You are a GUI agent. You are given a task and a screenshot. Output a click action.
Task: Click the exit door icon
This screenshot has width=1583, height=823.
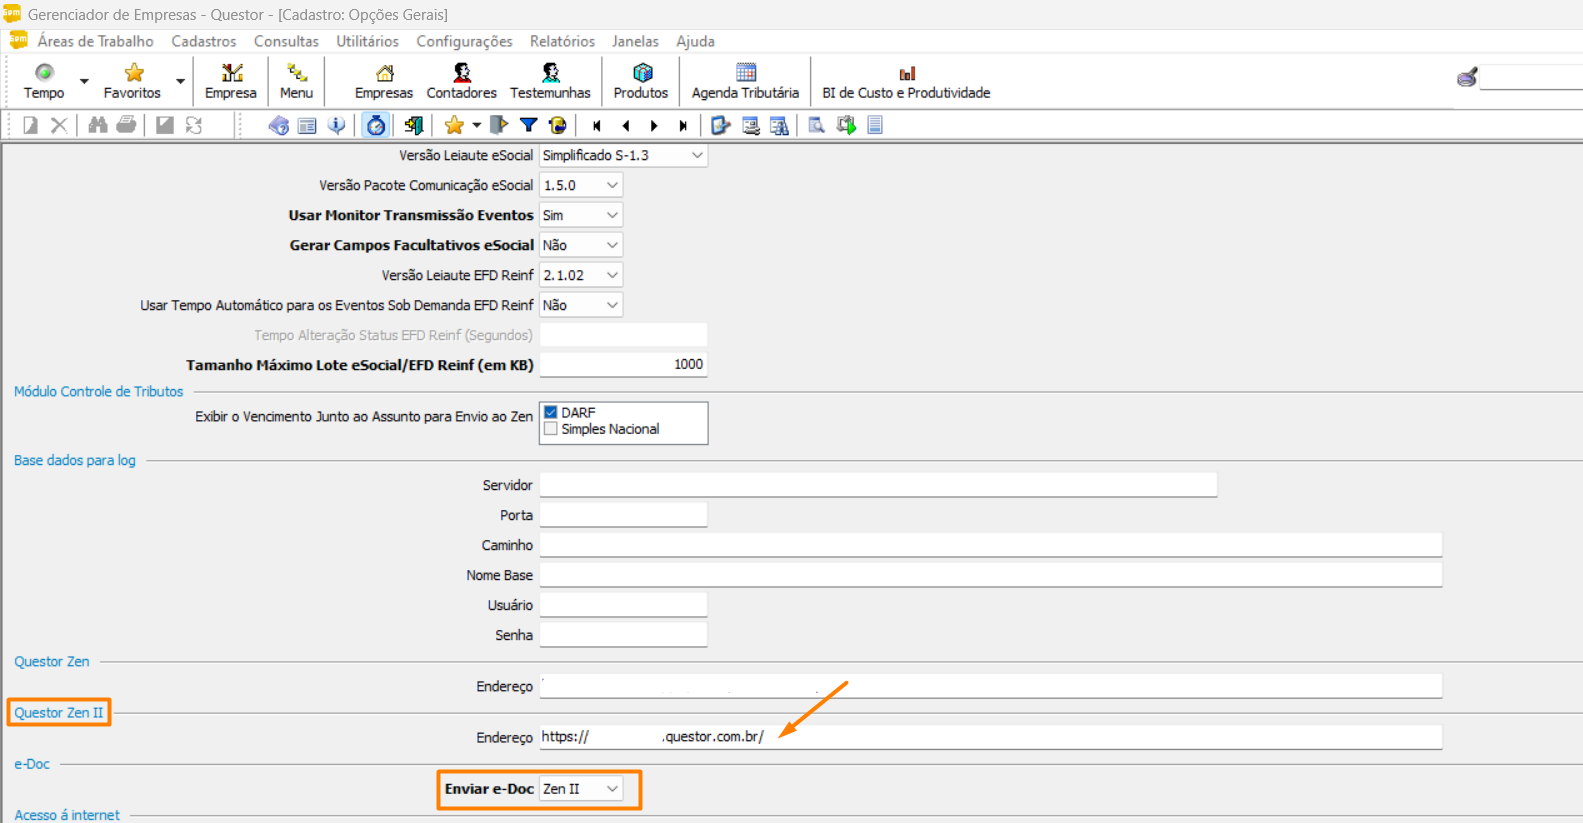pyautogui.click(x=413, y=125)
